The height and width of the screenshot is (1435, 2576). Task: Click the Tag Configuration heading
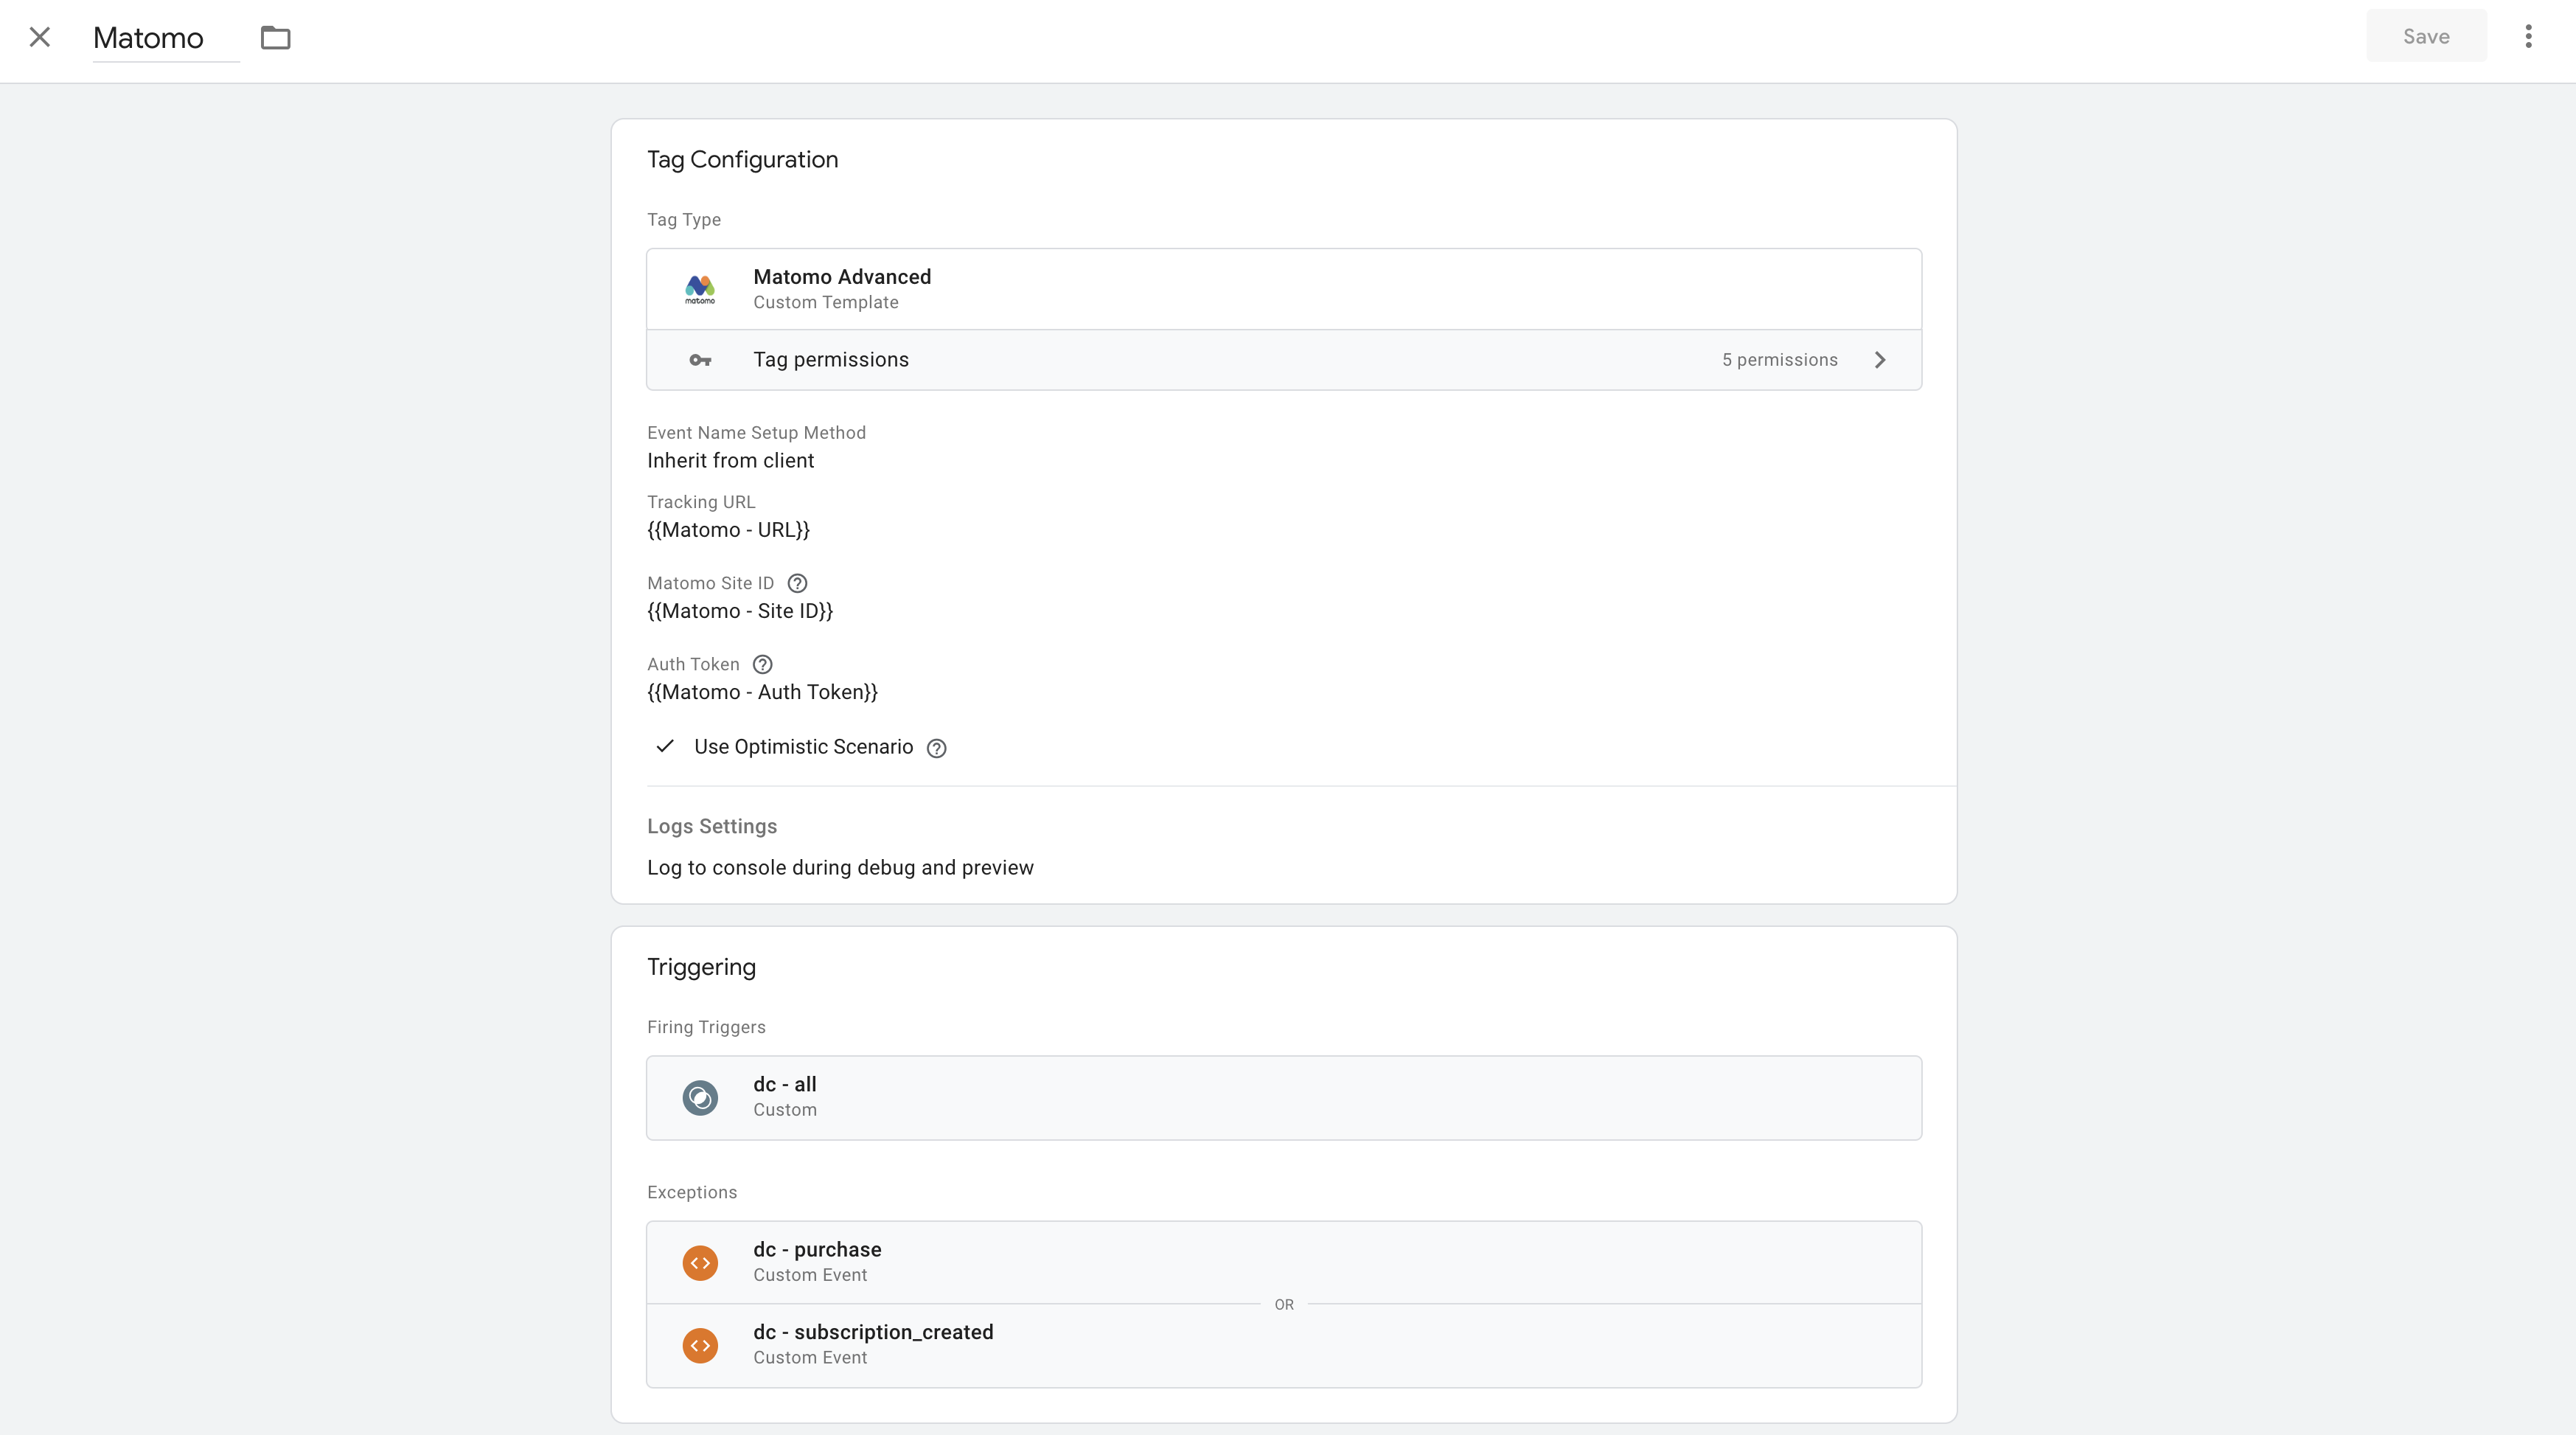click(742, 160)
